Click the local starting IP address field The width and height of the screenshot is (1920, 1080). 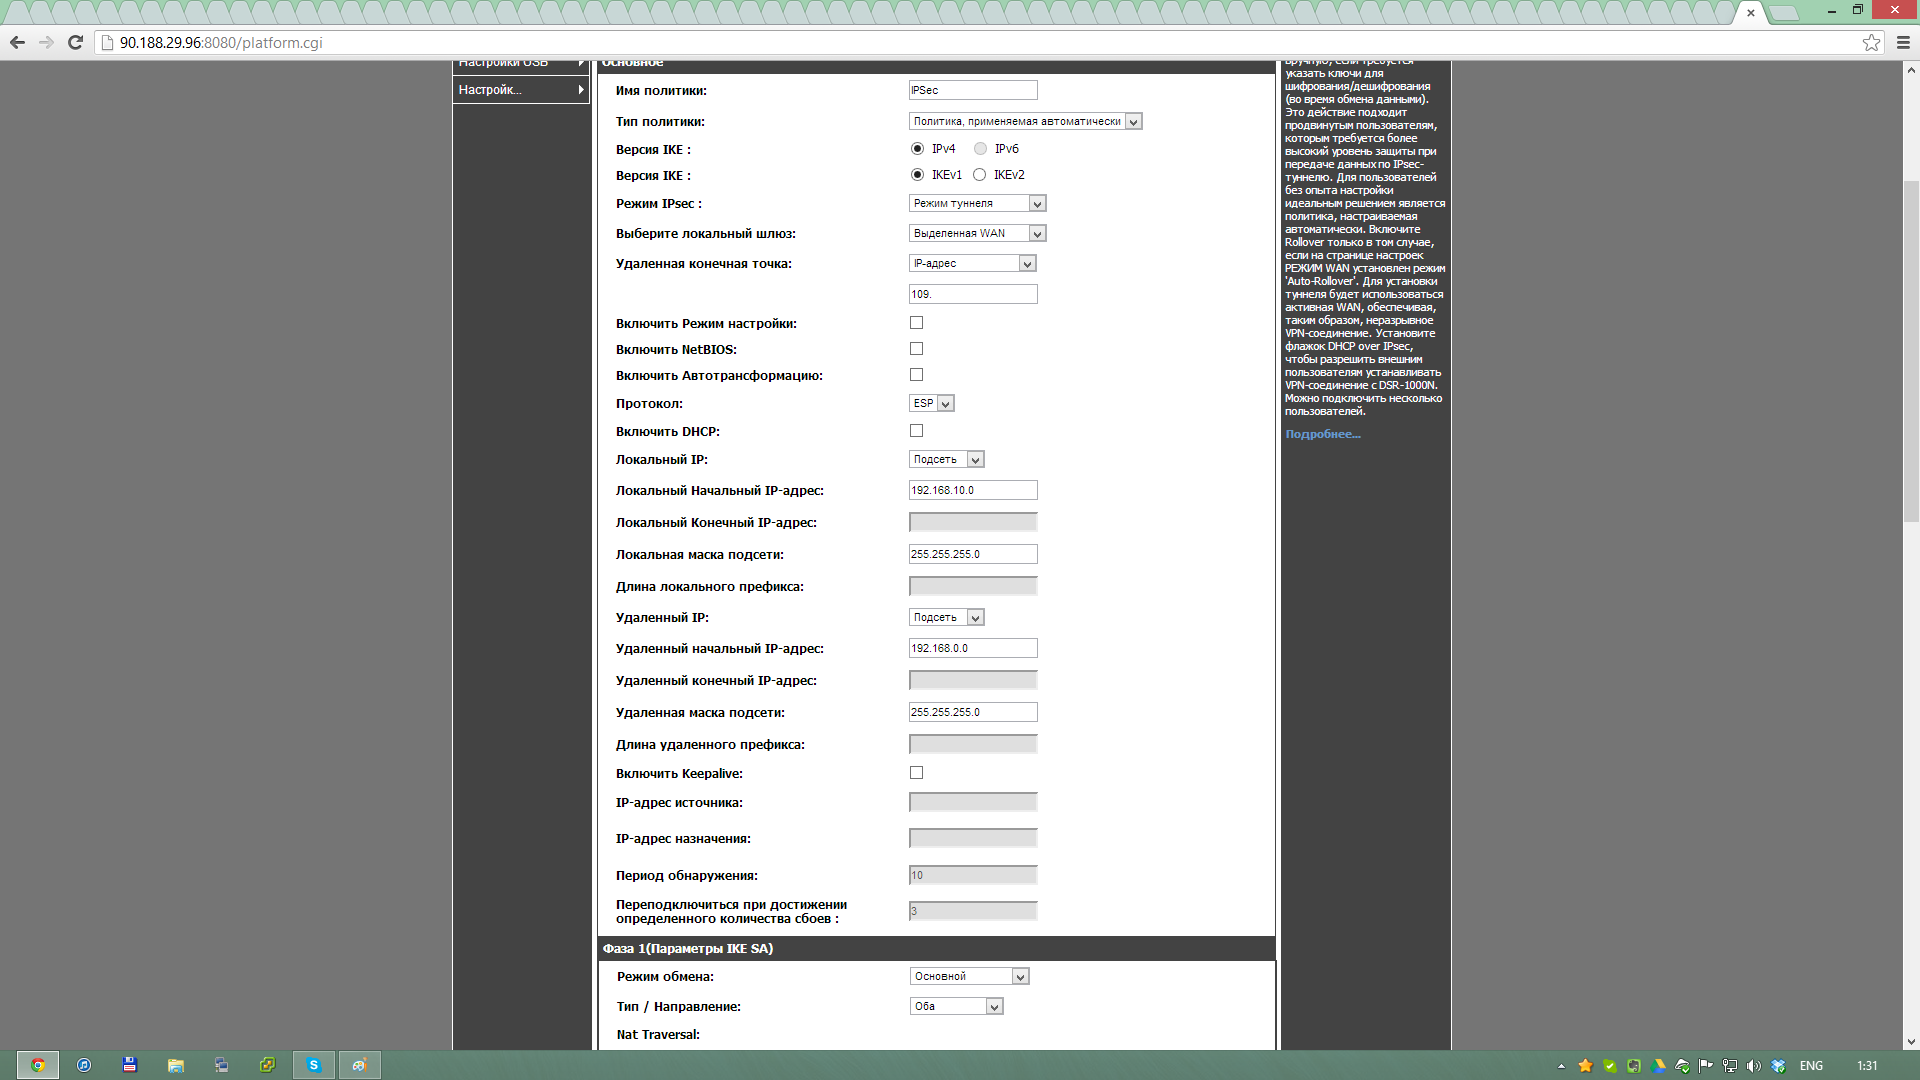point(972,490)
